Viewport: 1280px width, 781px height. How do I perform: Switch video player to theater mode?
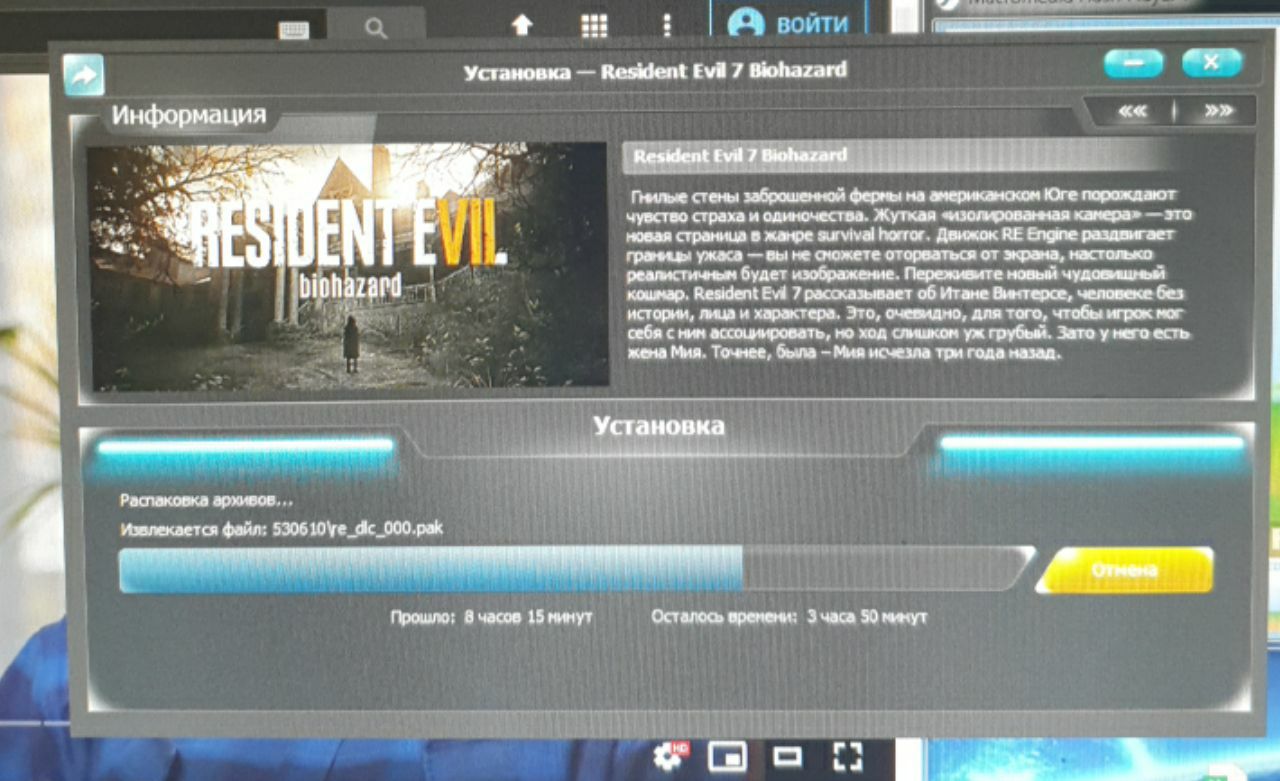tap(787, 756)
